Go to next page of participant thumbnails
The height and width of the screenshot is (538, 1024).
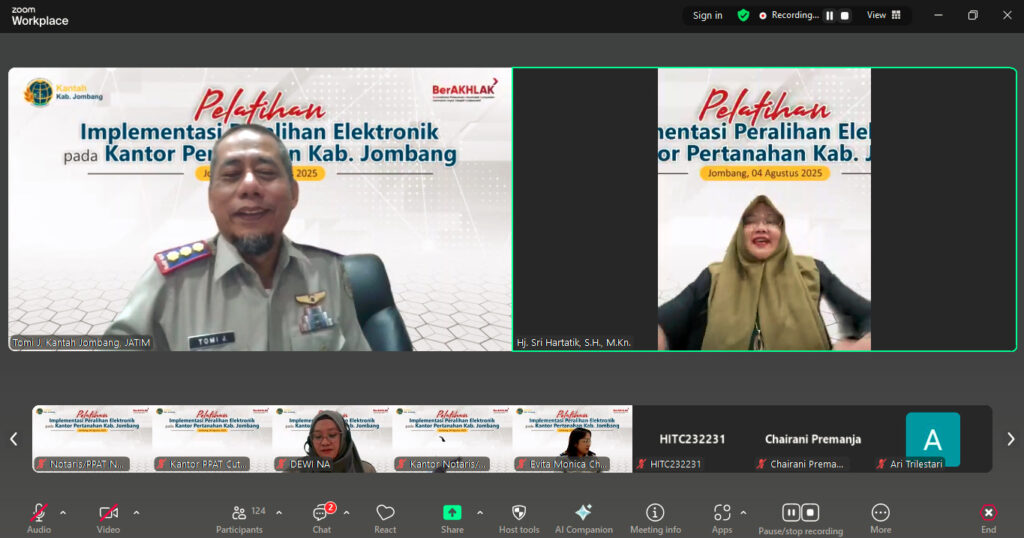[x=1010, y=439]
